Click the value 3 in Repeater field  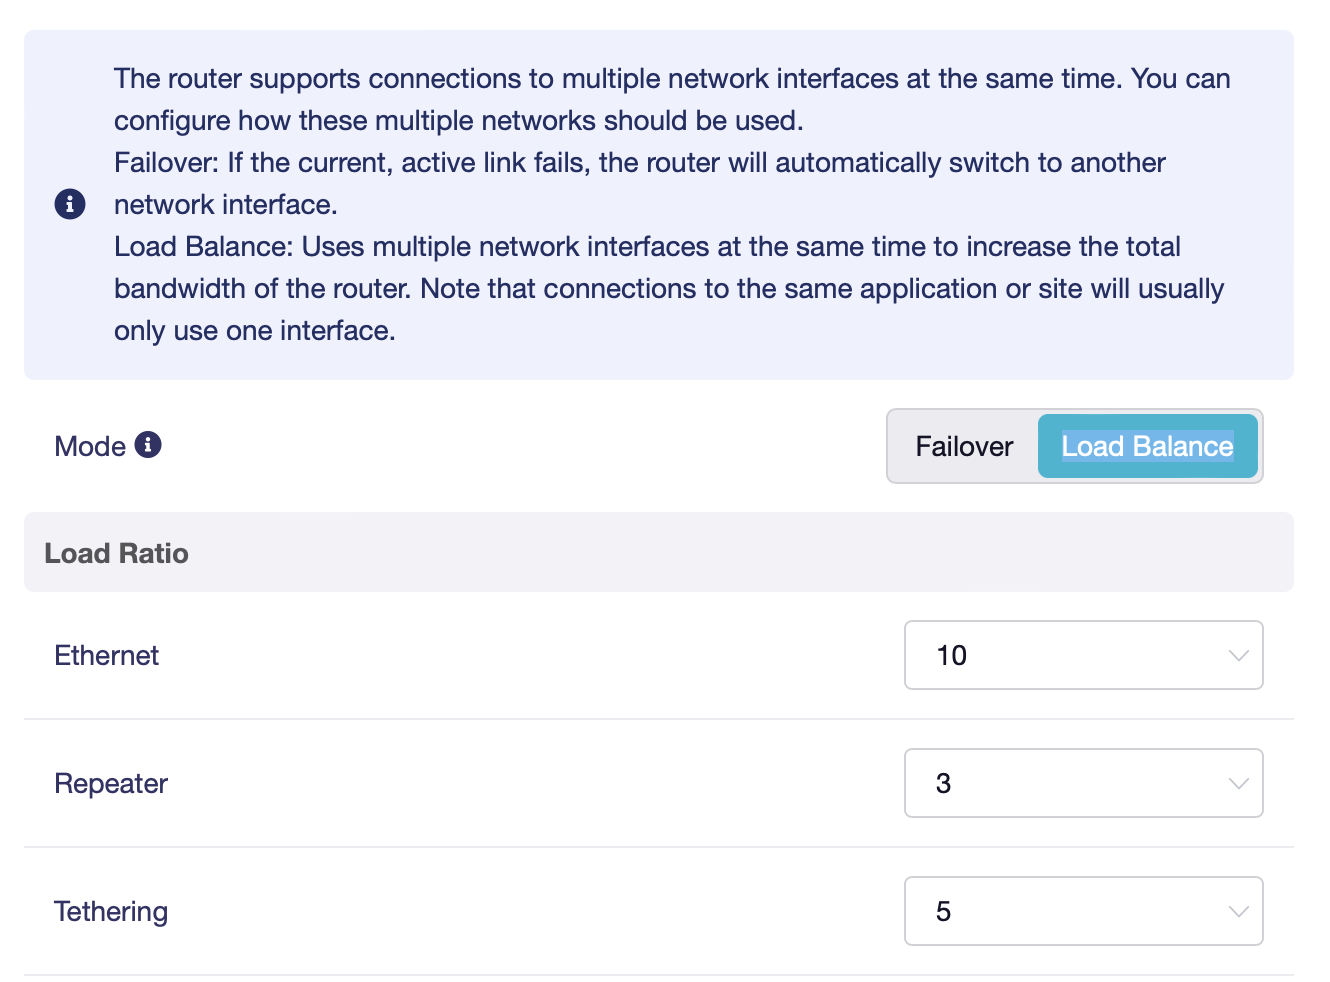pos(943,783)
